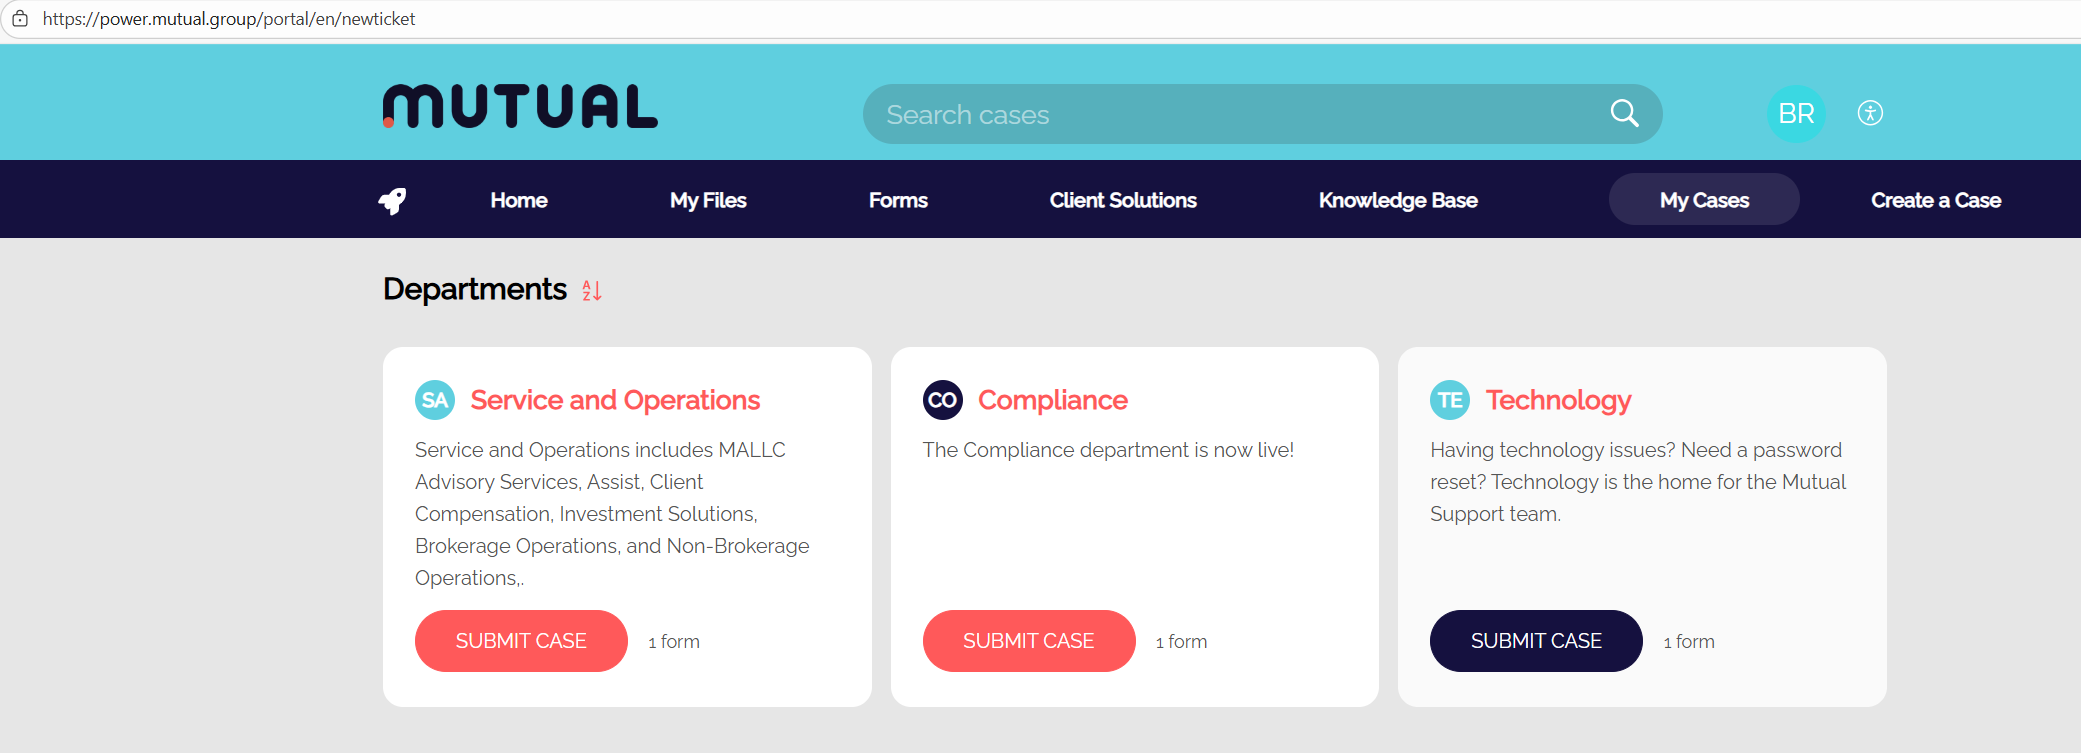
Task: Go to the Home menu item
Action: click(x=518, y=200)
